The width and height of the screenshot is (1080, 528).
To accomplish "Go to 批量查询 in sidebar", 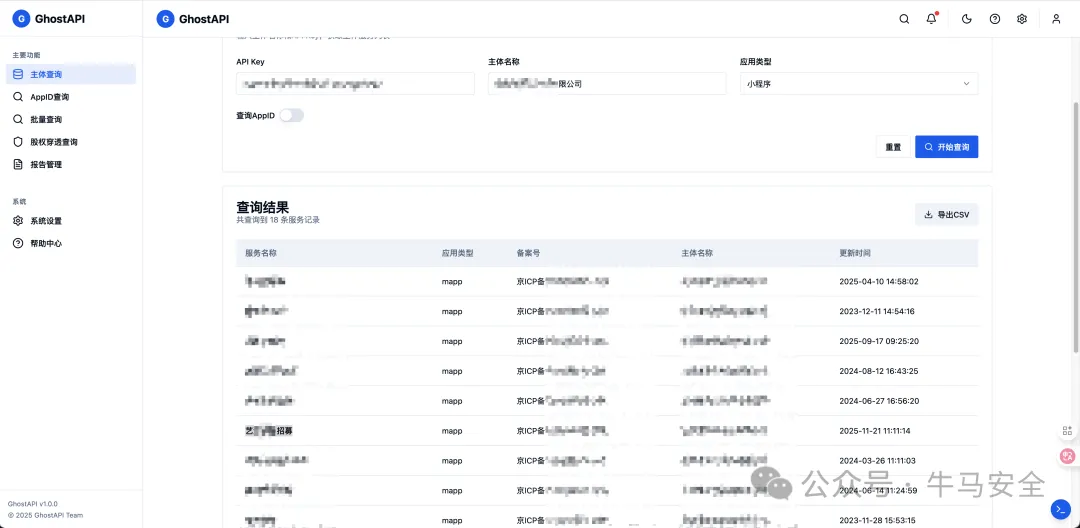I will 45,119.
